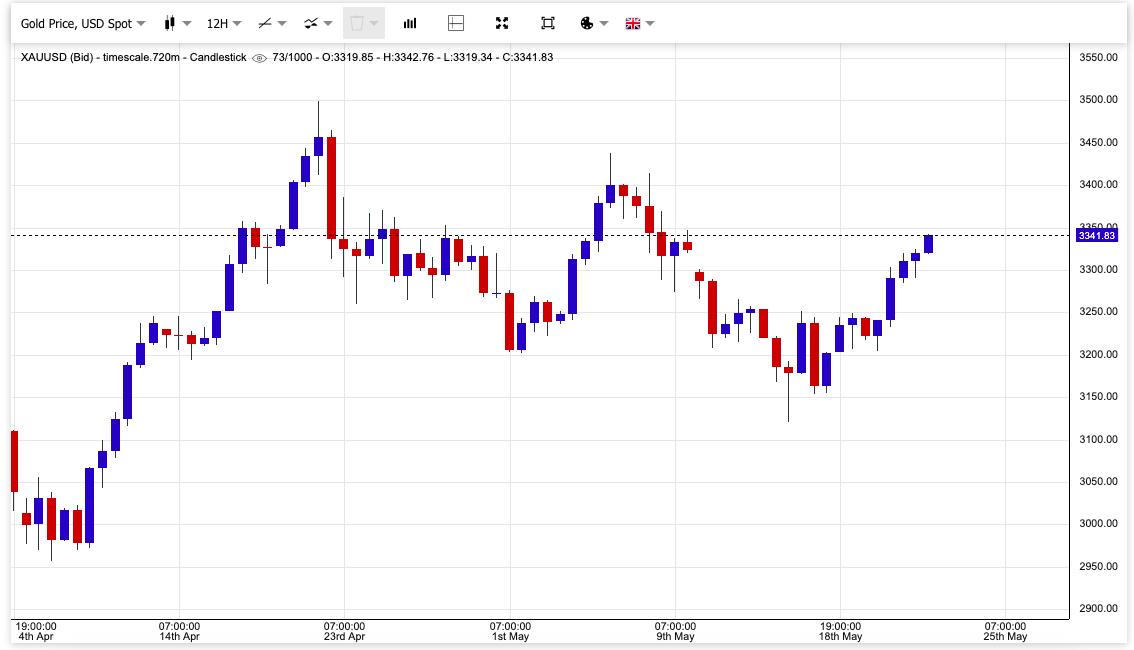Toggle the volume bars icon

410,23
